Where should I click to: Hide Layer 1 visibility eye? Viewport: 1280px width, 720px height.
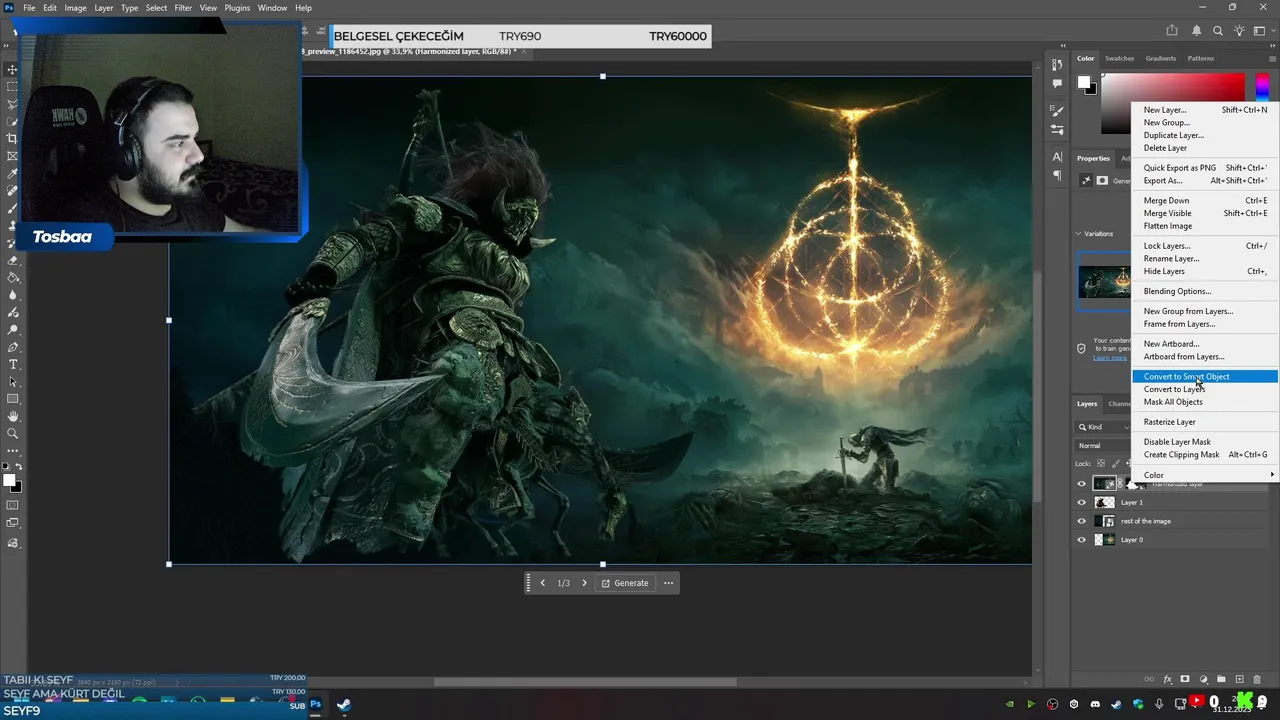click(x=1081, y=503)
